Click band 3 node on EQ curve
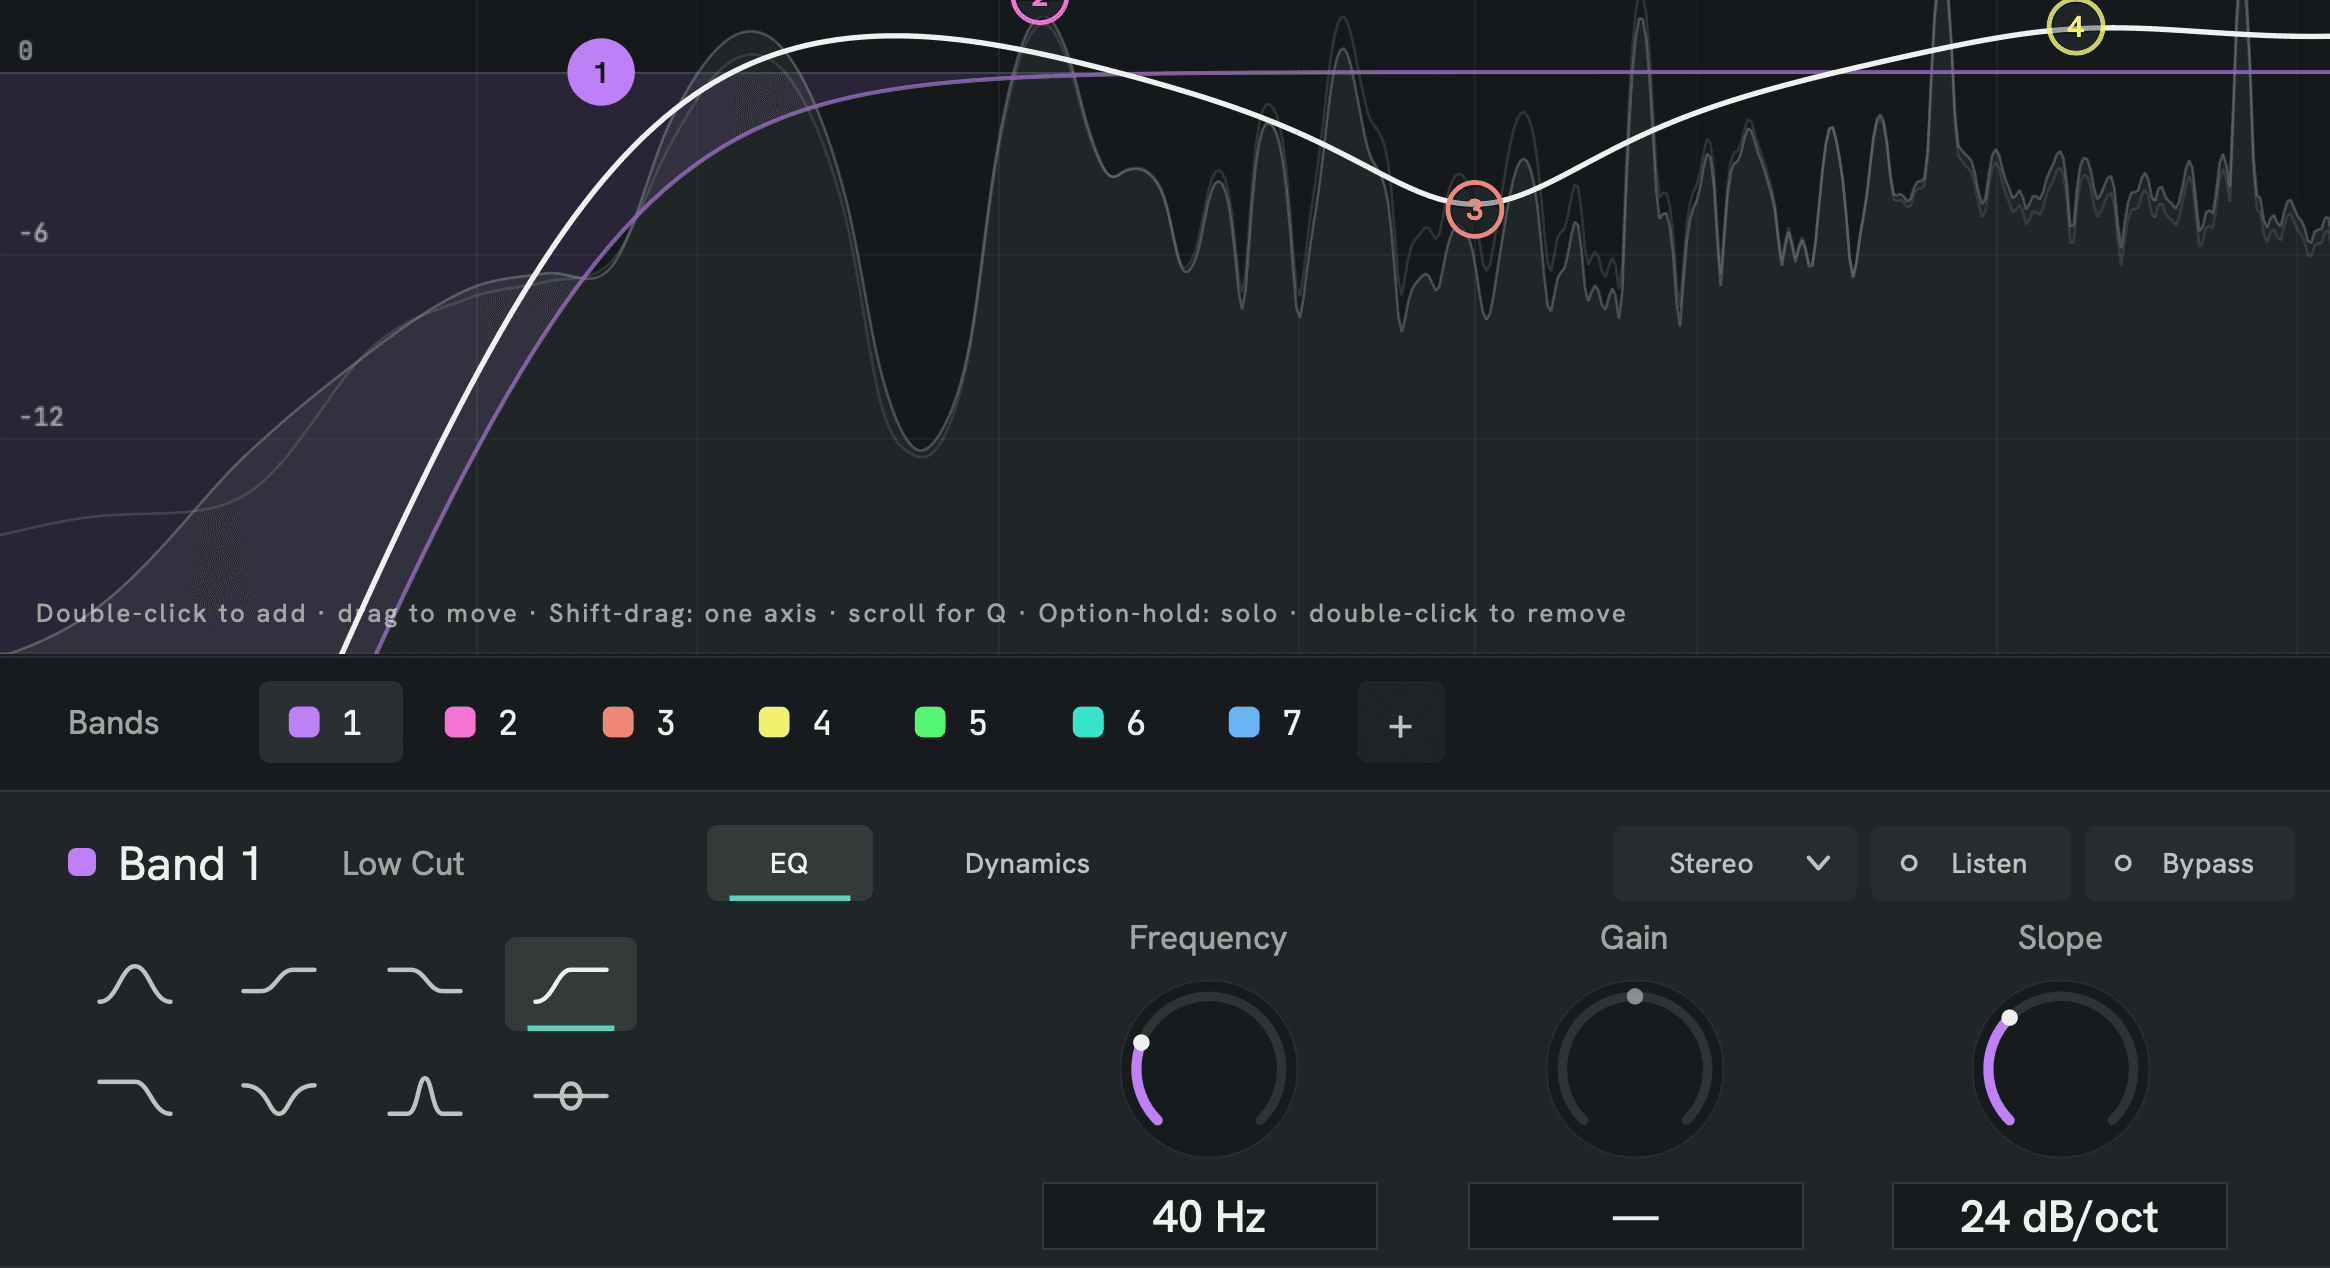Screen dimensions: 2330x1268 pyautogui.click(x=1474, y=209)
